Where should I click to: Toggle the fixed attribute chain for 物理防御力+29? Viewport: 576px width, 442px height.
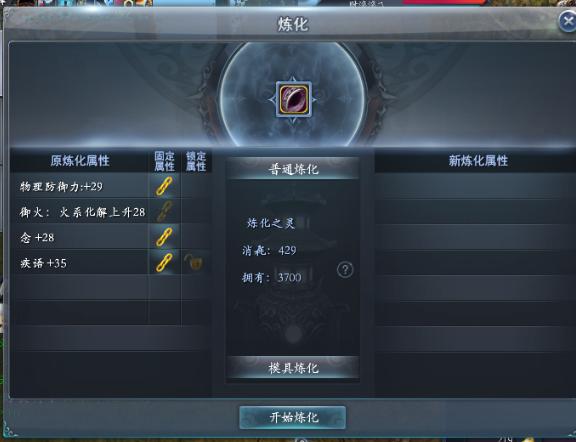[164, 187]
